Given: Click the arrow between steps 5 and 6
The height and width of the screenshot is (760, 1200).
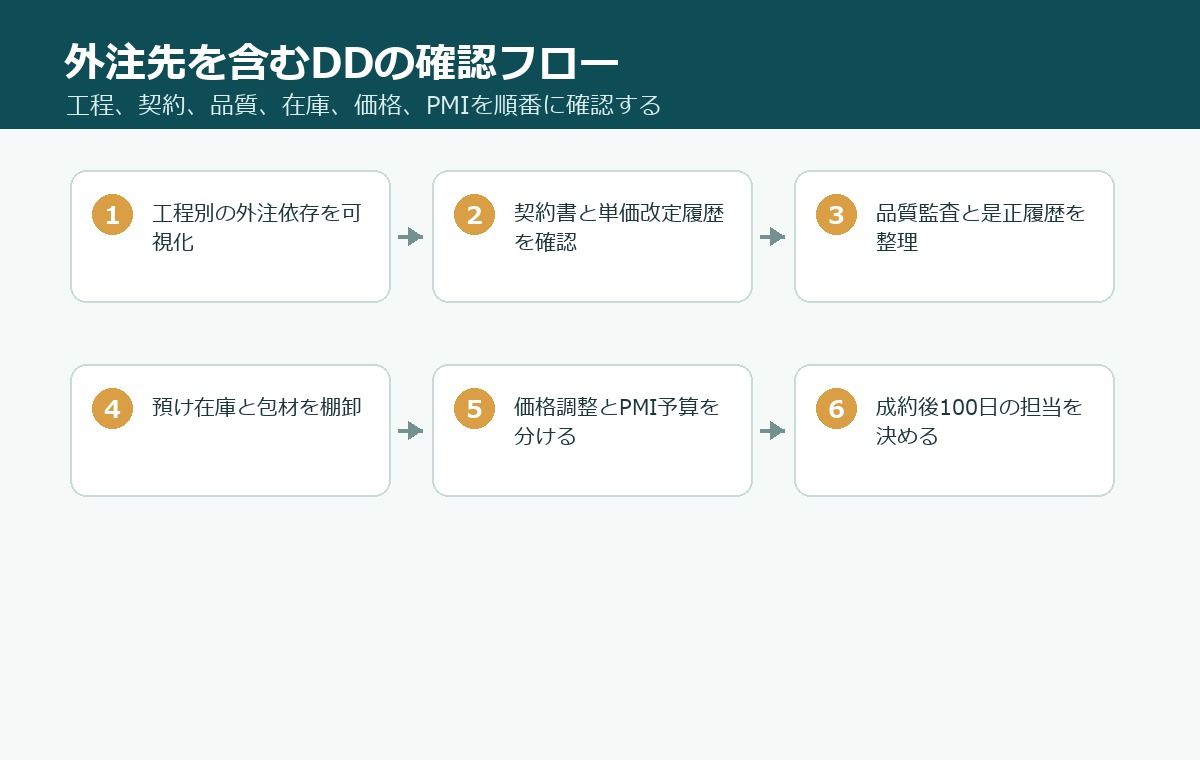Looking at the screenshot, I should pos(773,431).
